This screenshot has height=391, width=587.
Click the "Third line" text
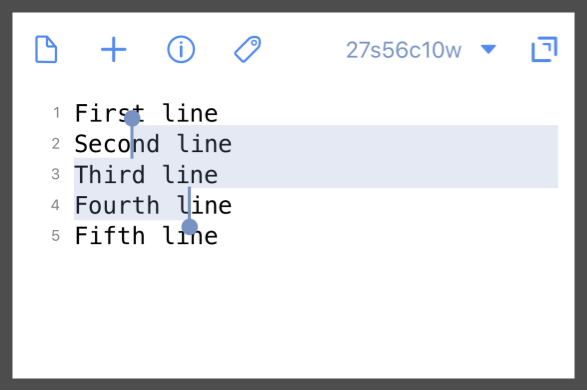point(146,175)
